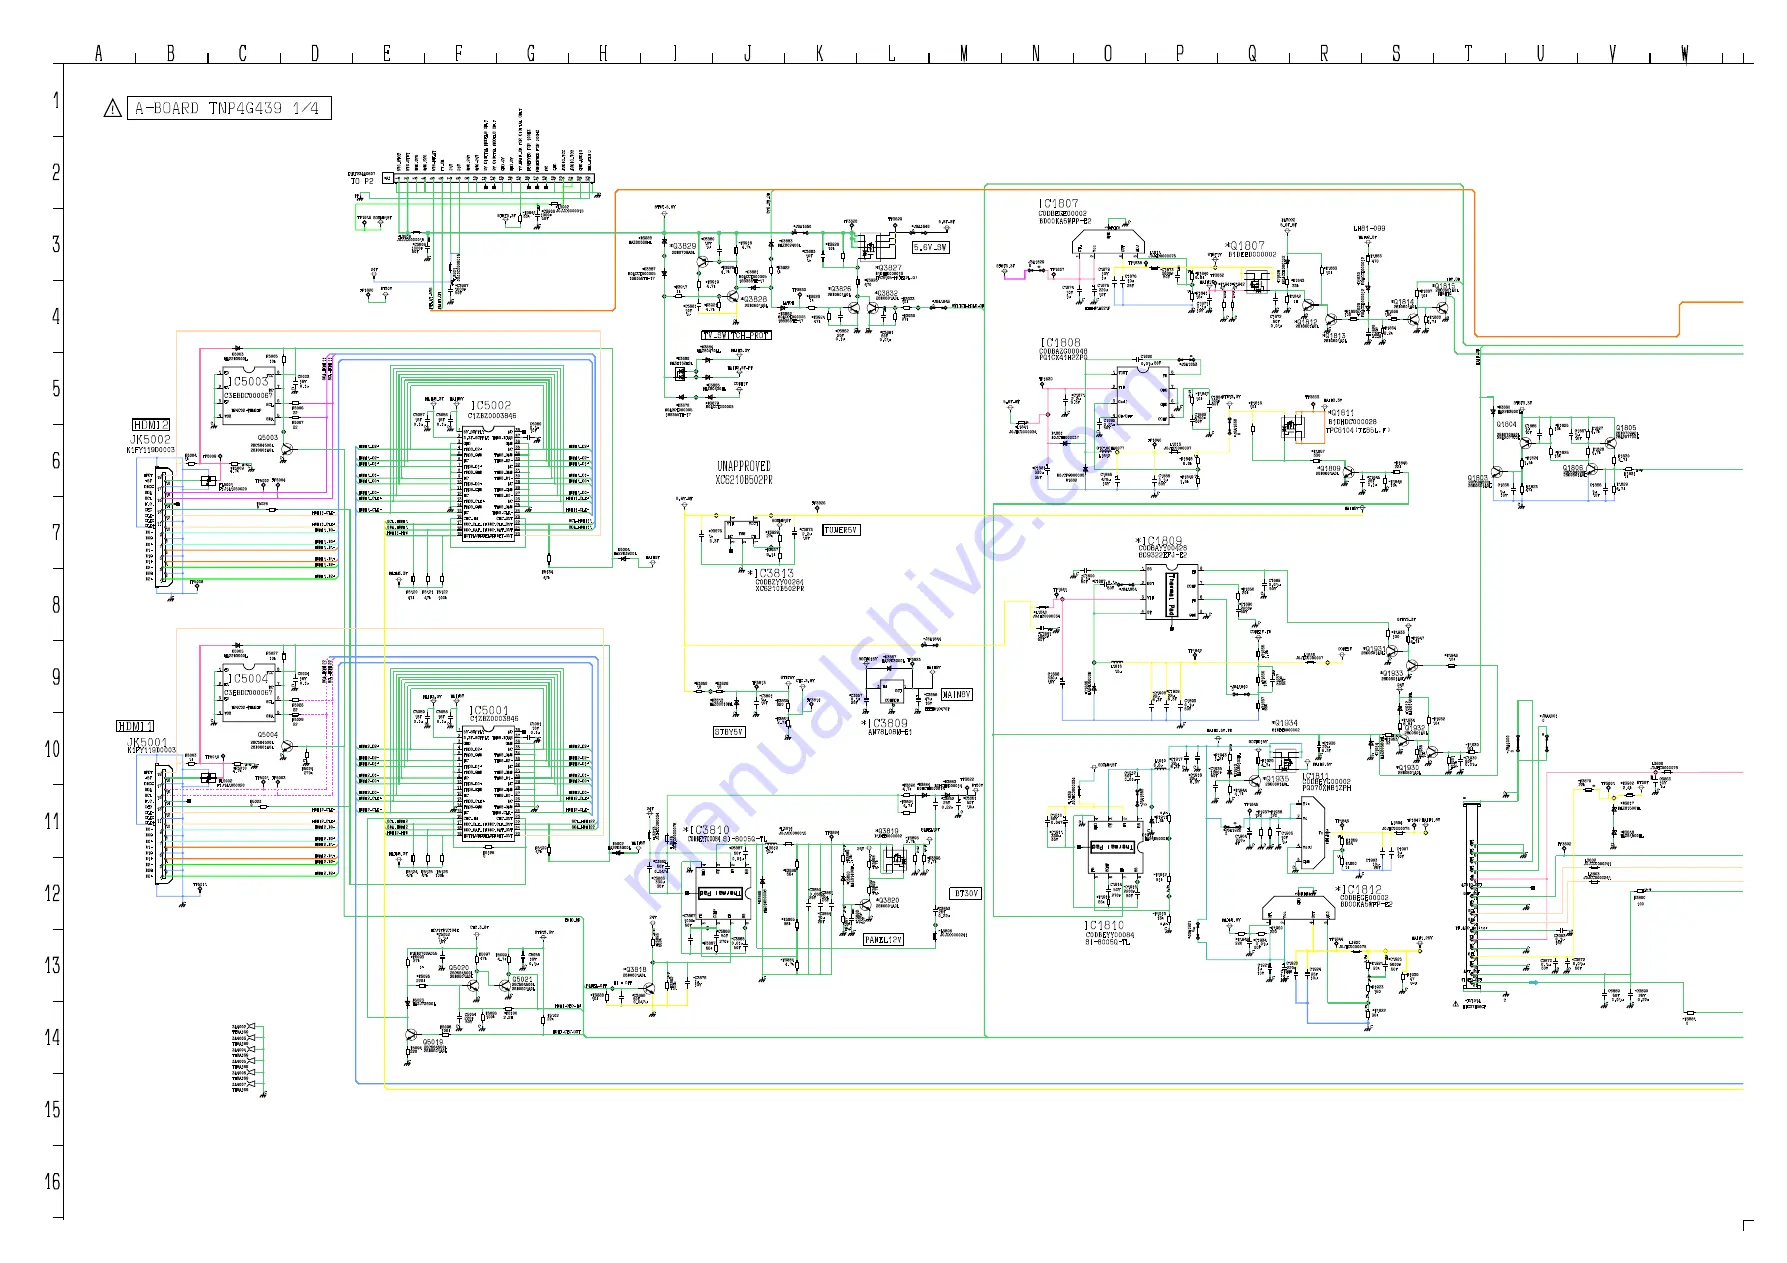Click the IC3810 converter label
1787x1263 pixels.
coord(707,830)
